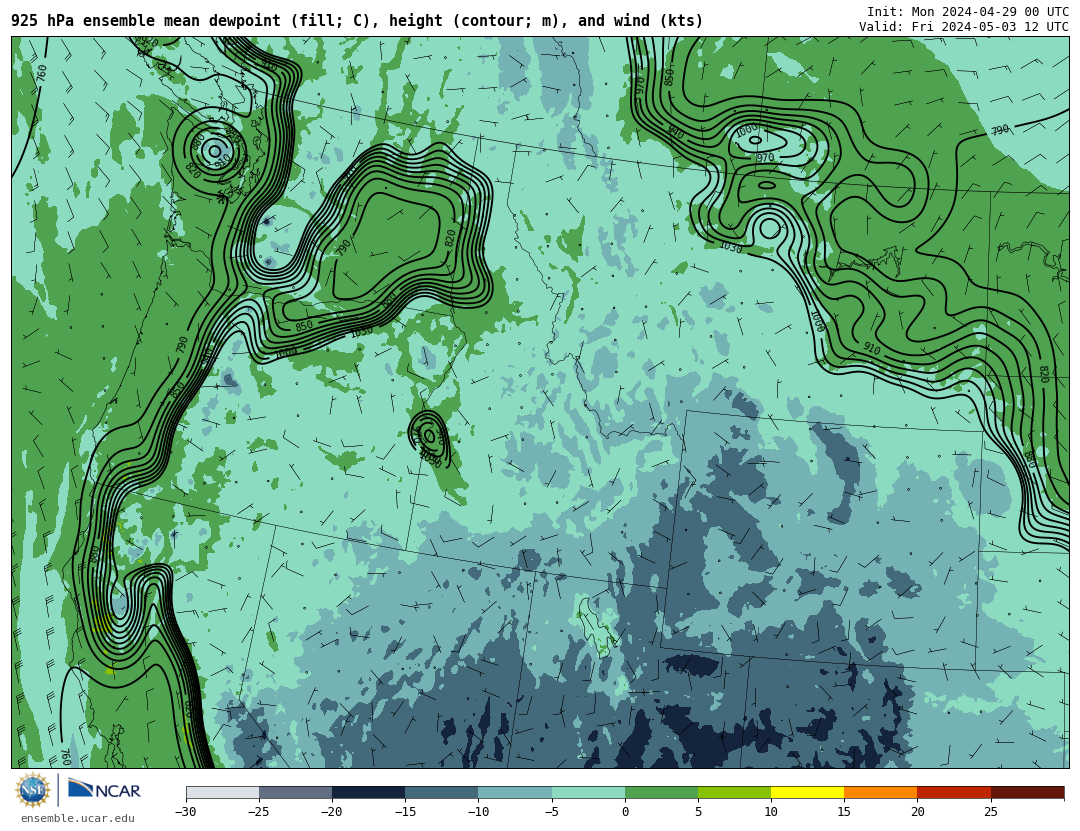Click the colorbar tick label '5'
The height and width of the screenshot is (831, 1080).
point(698,812)
